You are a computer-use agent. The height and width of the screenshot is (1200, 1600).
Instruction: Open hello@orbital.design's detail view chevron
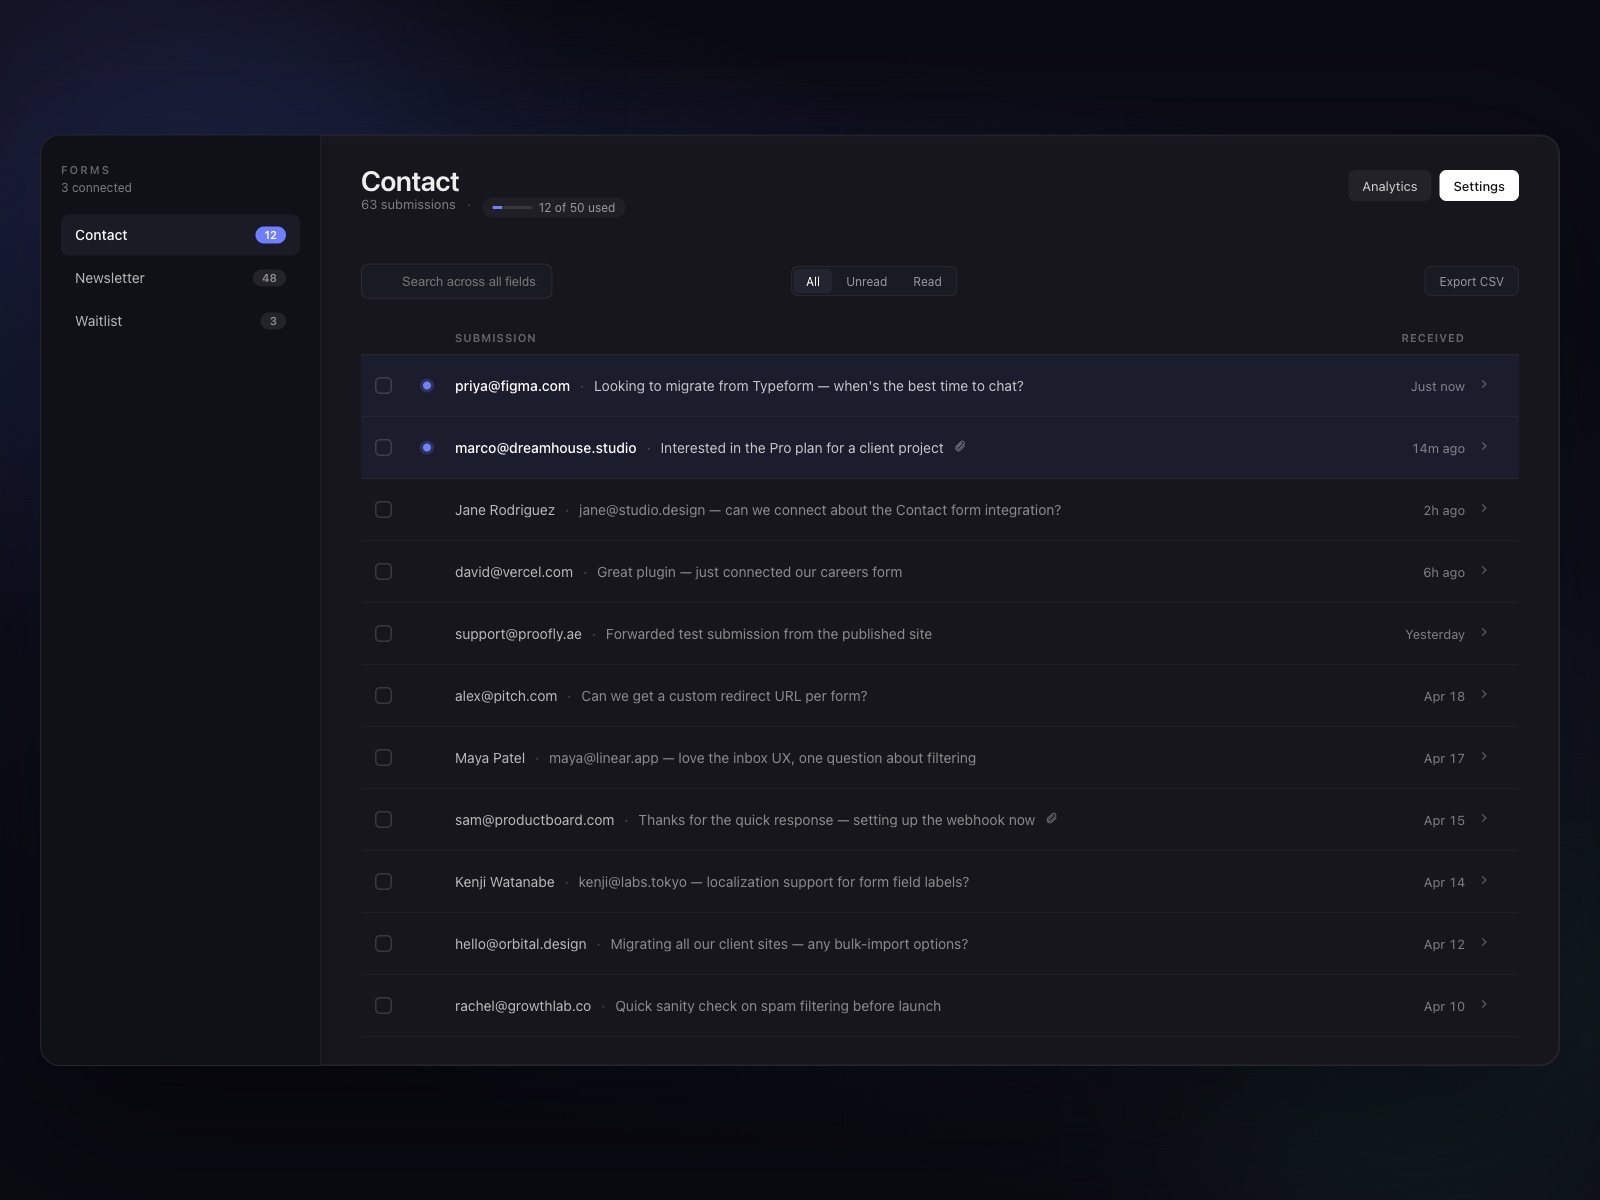(x=1484, y=943)
